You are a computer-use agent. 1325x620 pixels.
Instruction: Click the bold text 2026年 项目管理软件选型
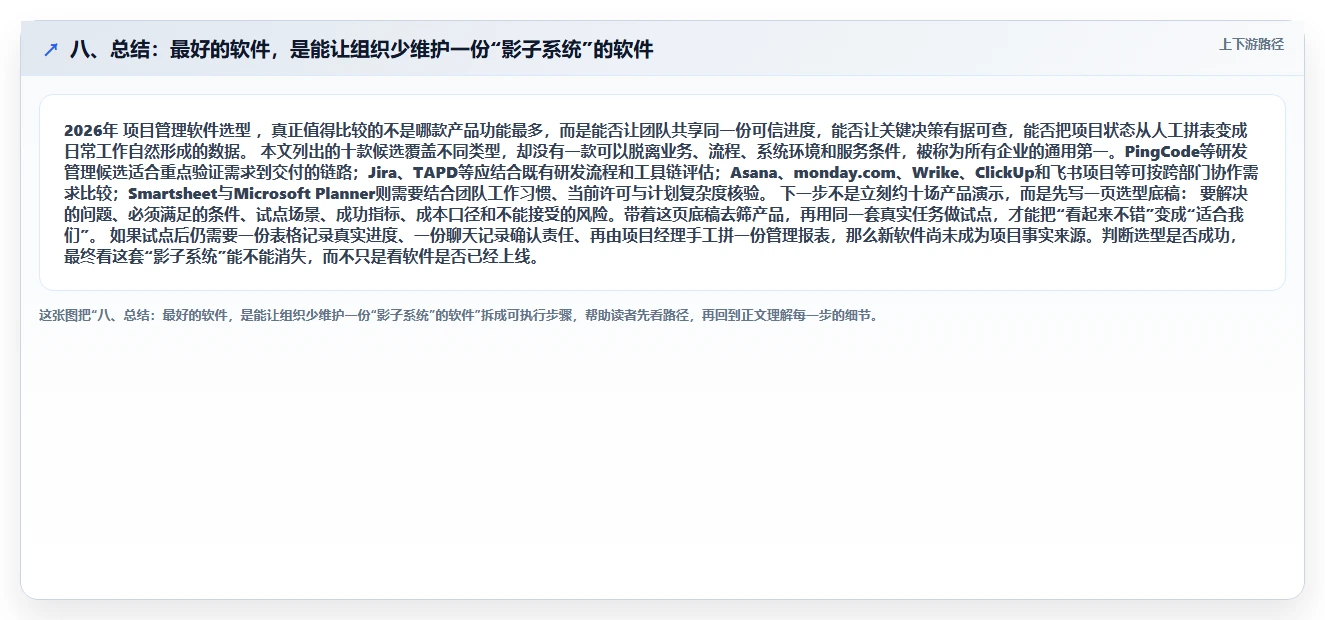click(x=158, y=130)
